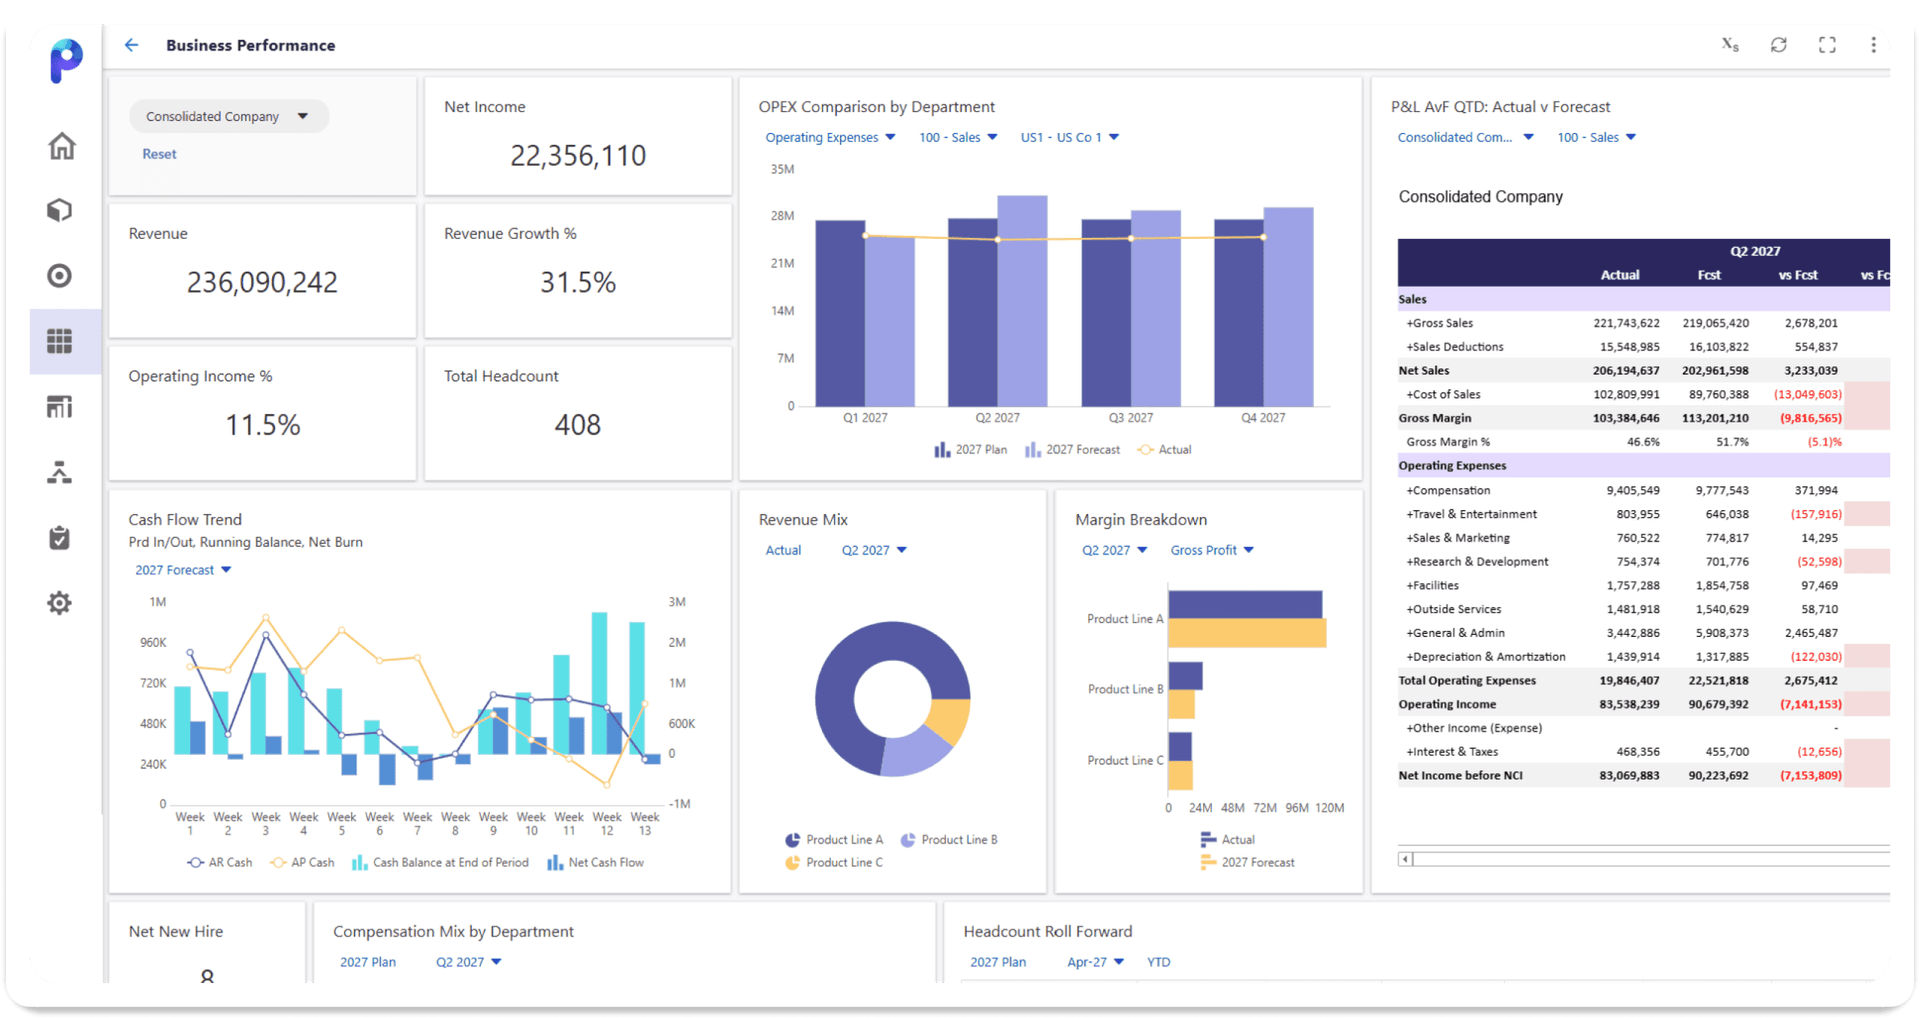Click the Operating Income row label in P&L

1447,704
